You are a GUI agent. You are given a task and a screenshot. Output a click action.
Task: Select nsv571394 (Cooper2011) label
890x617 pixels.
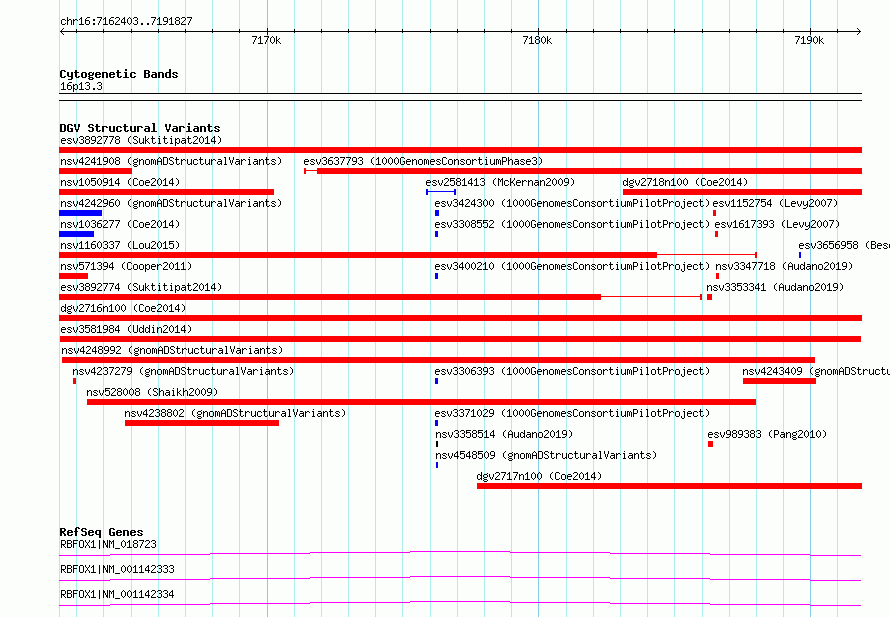tap(126, 266)
